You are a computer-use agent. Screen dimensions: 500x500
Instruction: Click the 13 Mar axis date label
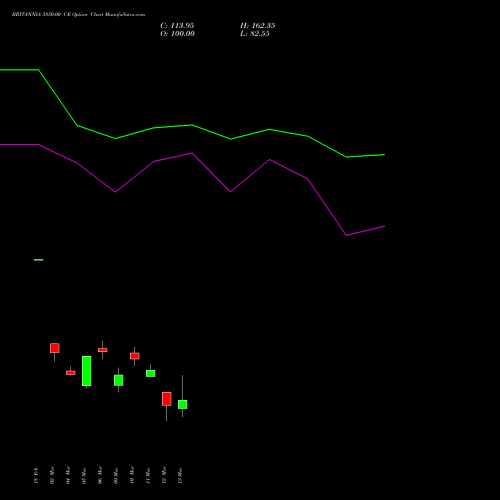180,475
